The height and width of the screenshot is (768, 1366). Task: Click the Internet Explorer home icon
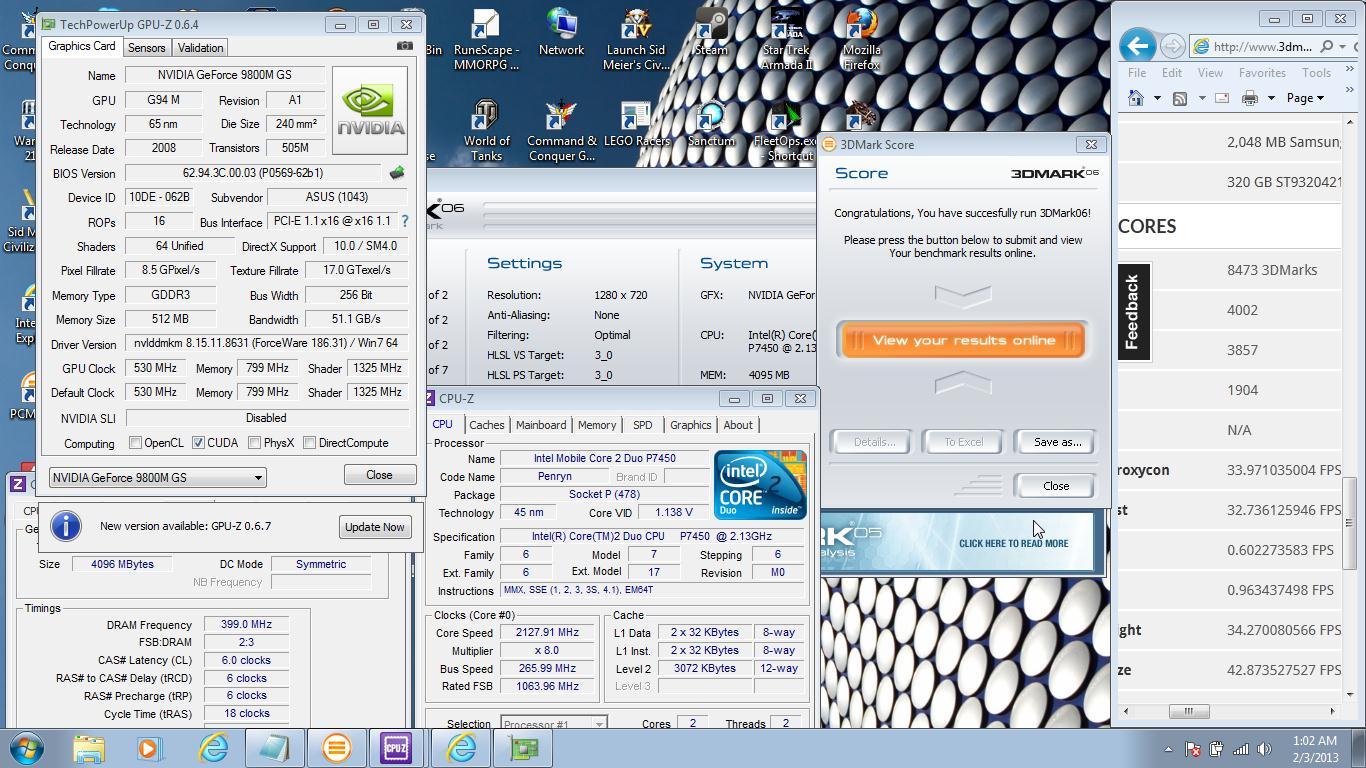click(1136, 98)
